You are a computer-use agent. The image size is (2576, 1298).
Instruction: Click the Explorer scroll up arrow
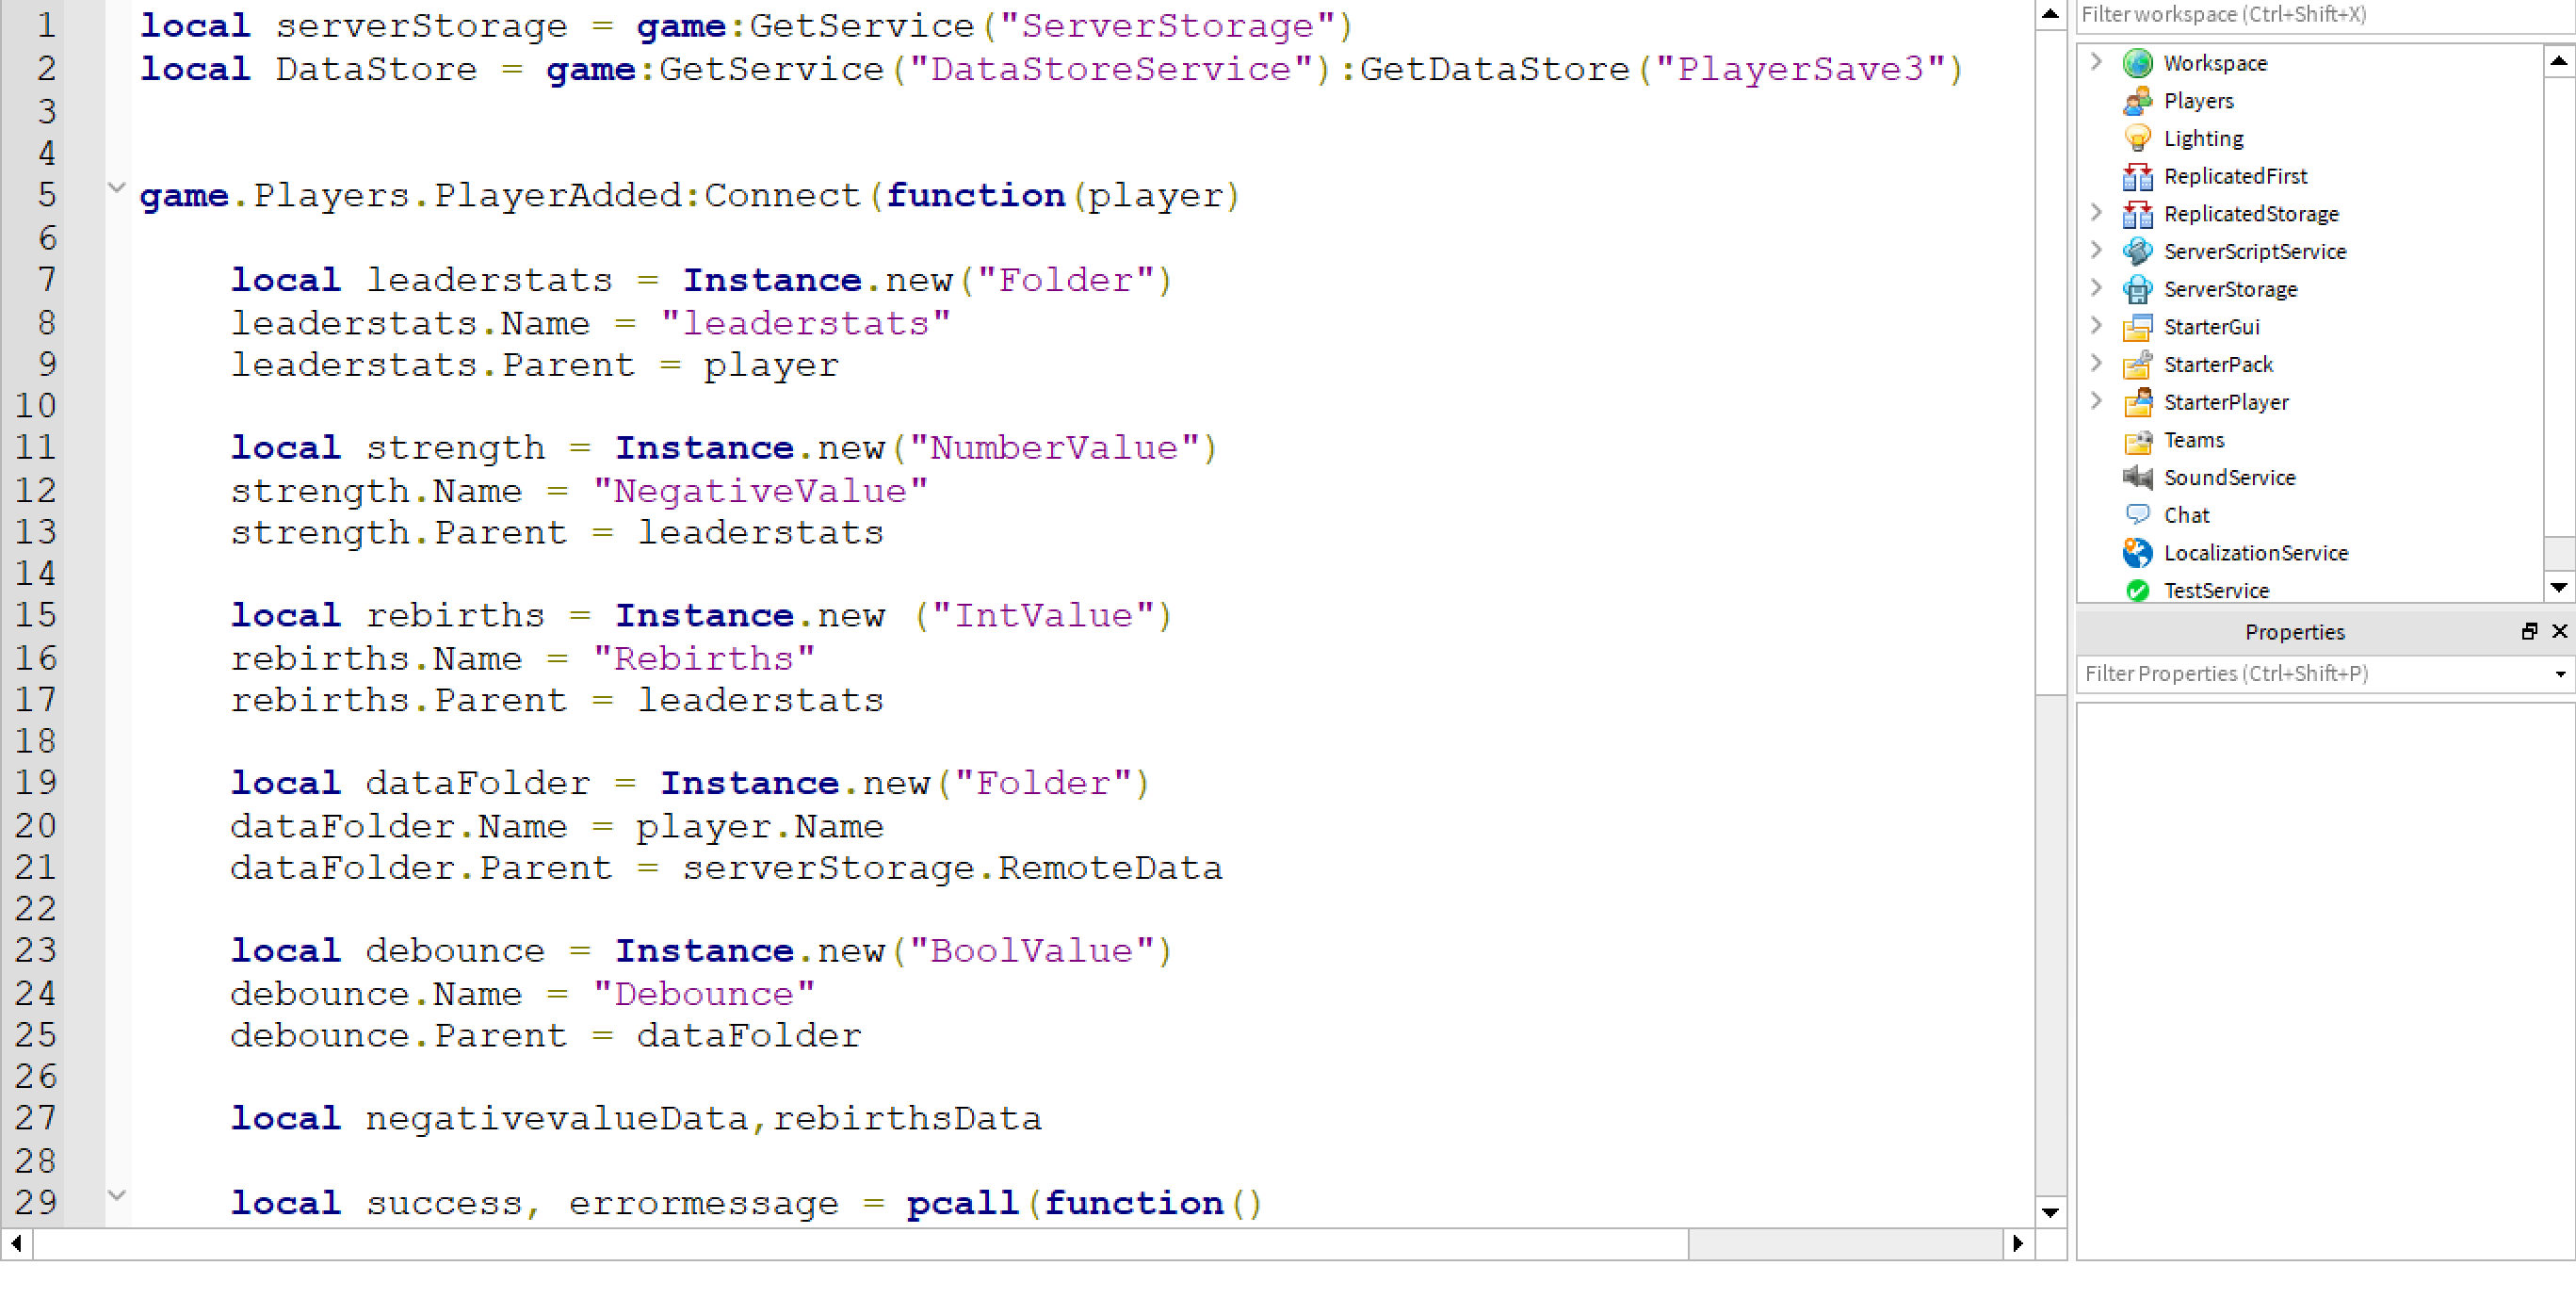click(2558, 61)
